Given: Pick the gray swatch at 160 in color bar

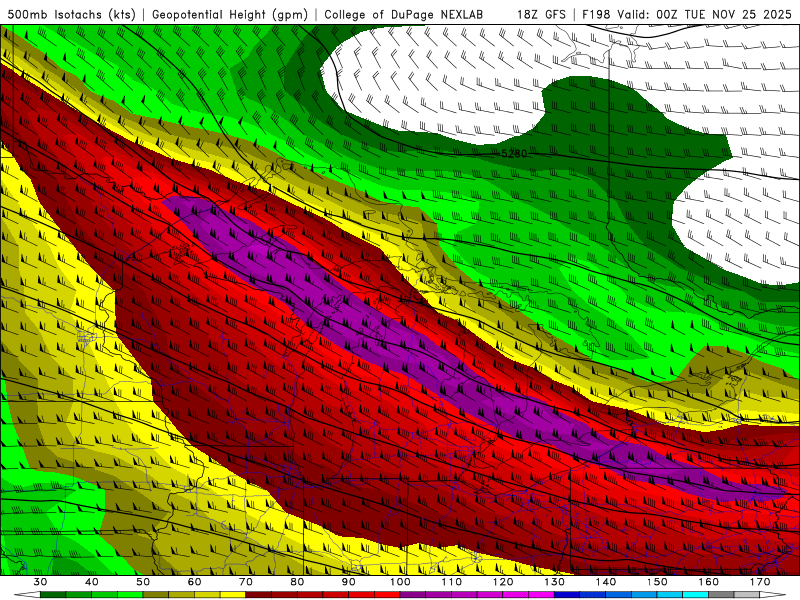Looking at the screenshot, I should (x=721, y=595).
